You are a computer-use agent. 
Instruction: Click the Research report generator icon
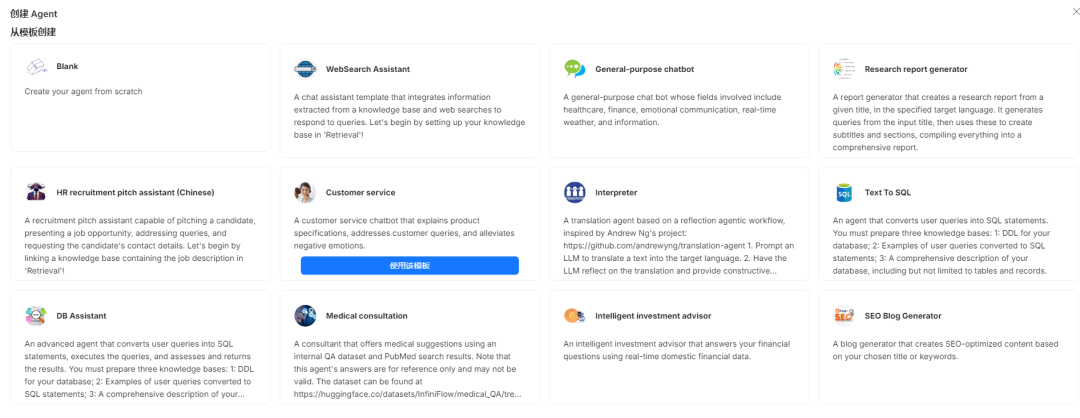(x=844, y=69)
